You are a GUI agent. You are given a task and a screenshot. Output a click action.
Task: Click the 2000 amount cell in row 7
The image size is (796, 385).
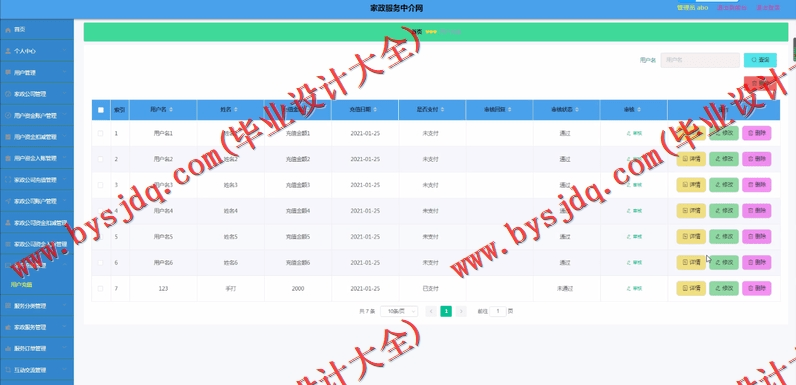tap(297, 288)
